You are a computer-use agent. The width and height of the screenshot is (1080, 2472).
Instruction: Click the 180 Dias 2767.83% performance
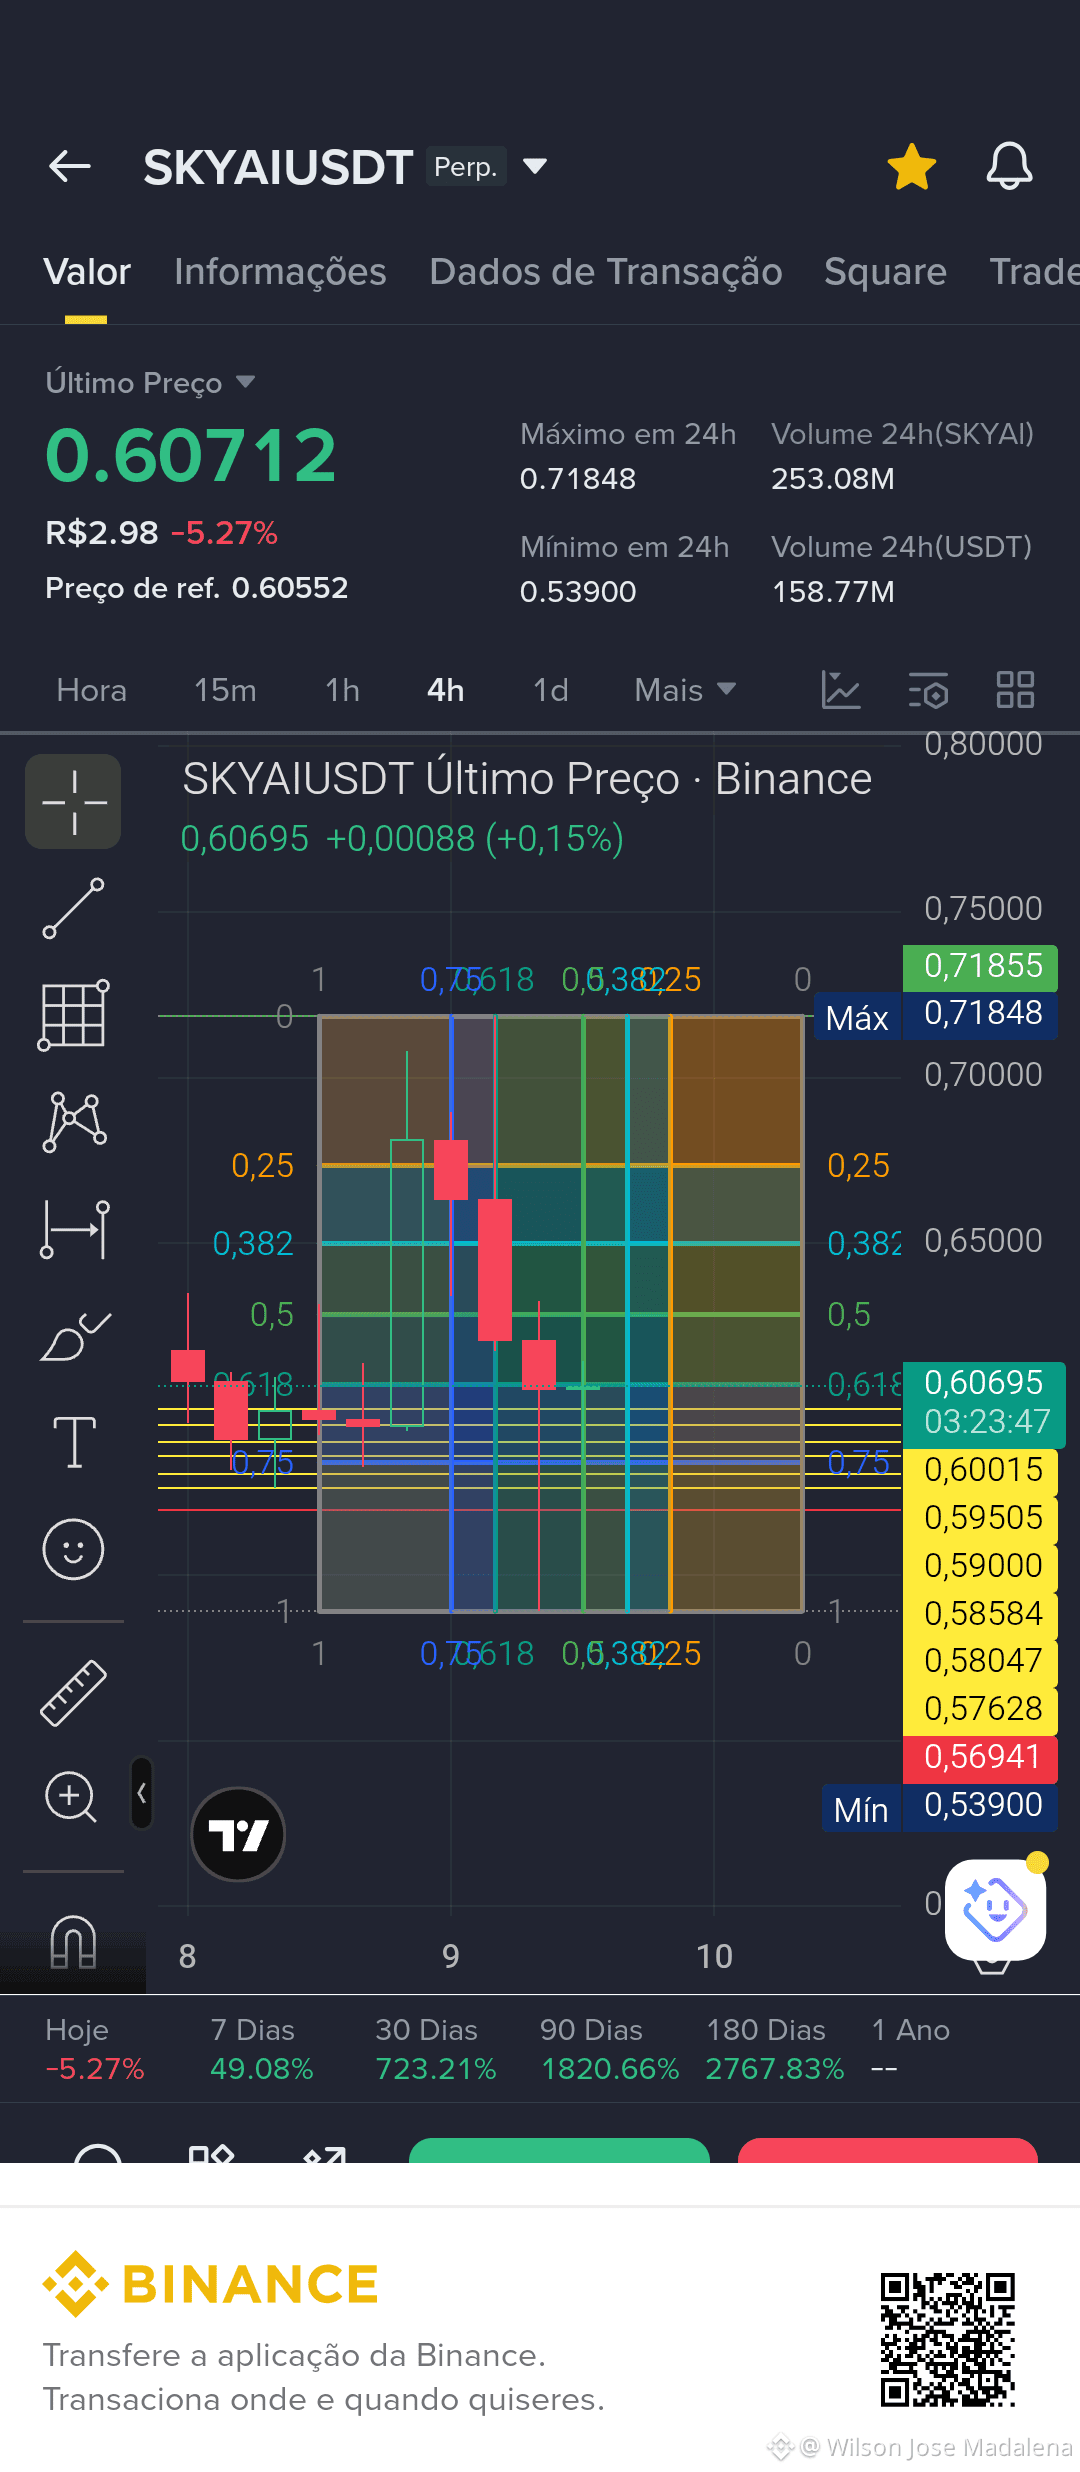pyautogui.click(x=775, y=2049)
